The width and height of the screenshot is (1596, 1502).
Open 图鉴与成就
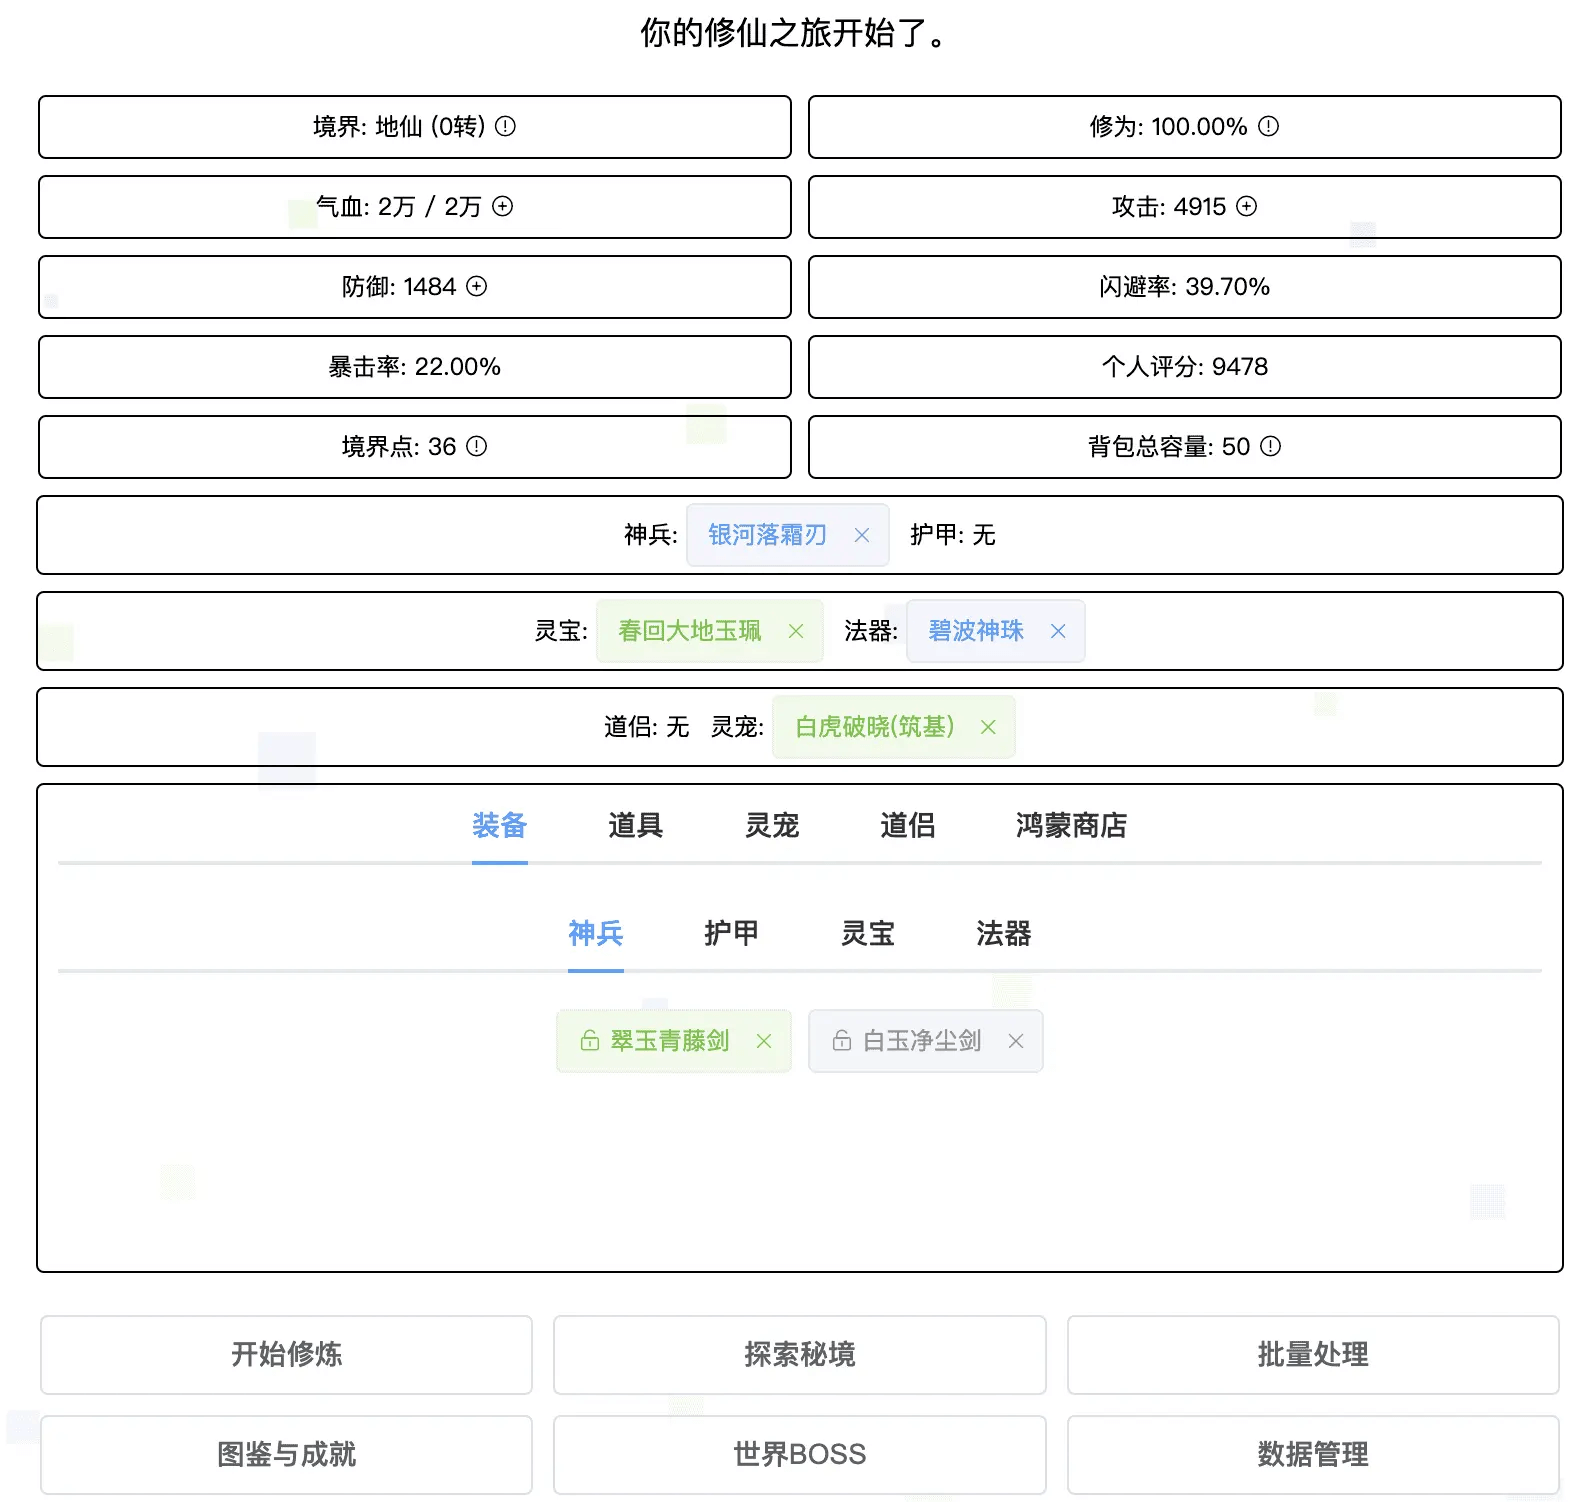click(x=287, y=1455)
